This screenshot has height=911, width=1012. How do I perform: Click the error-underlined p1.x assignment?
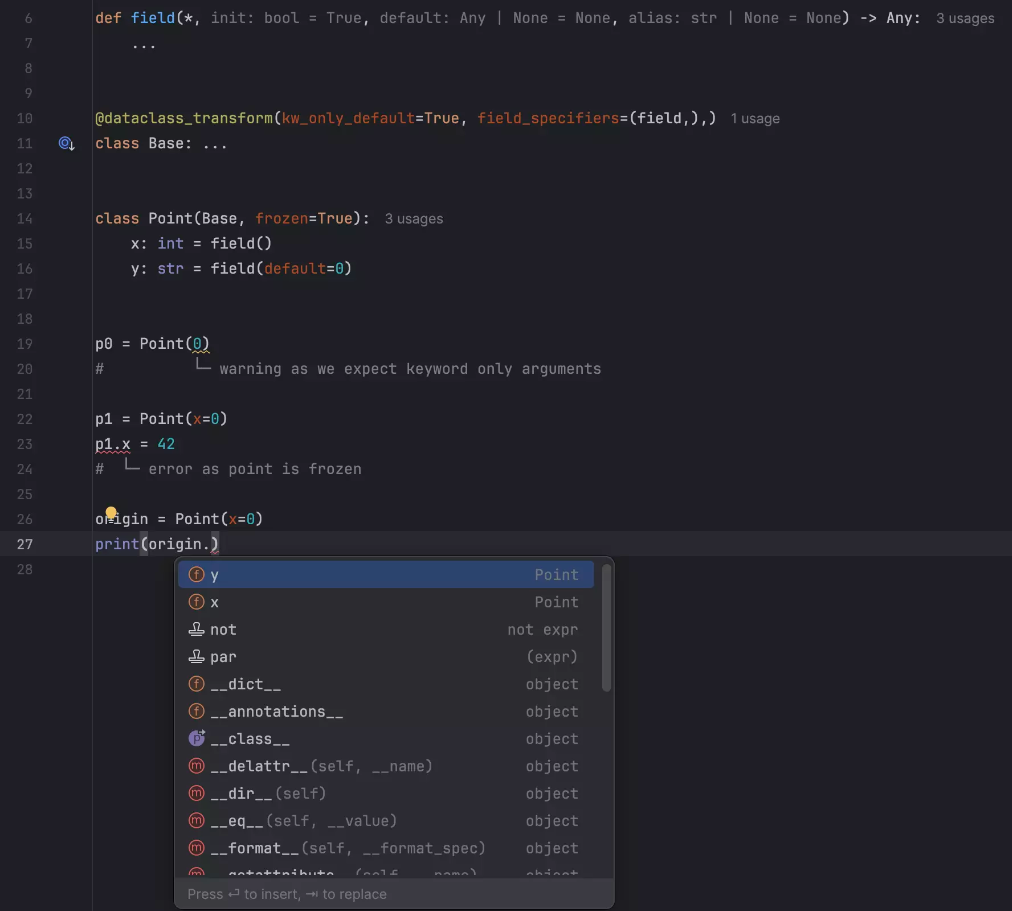click(x=113, y=445)
